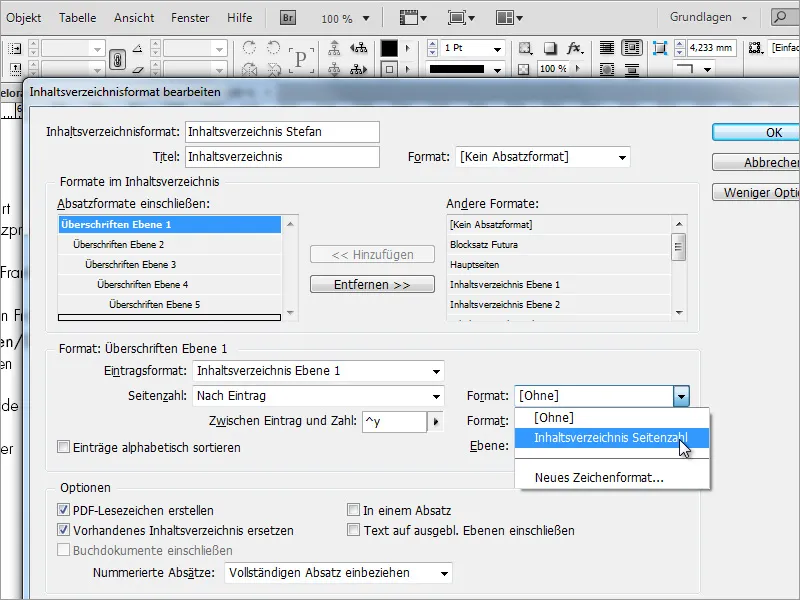800x600 pixels.
Task: Click the jump object text wrap icon
Action: 632,69
